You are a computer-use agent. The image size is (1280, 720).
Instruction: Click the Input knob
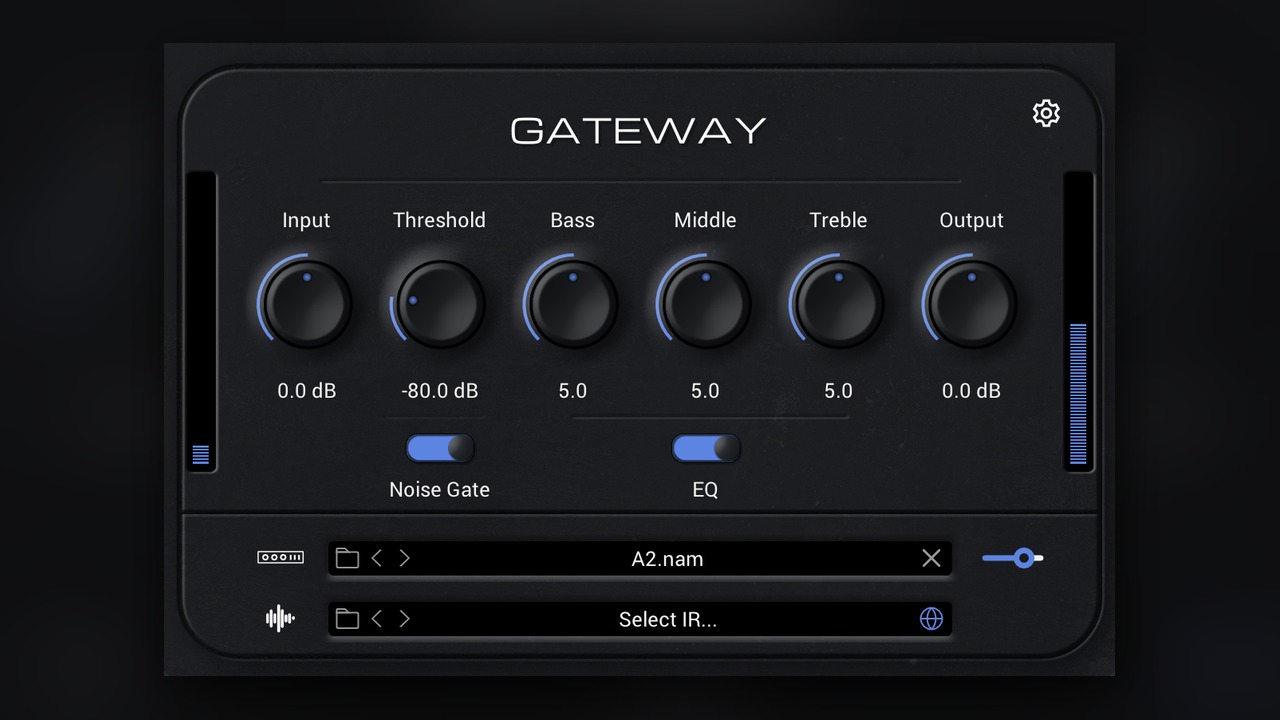(x=306, y=304)
